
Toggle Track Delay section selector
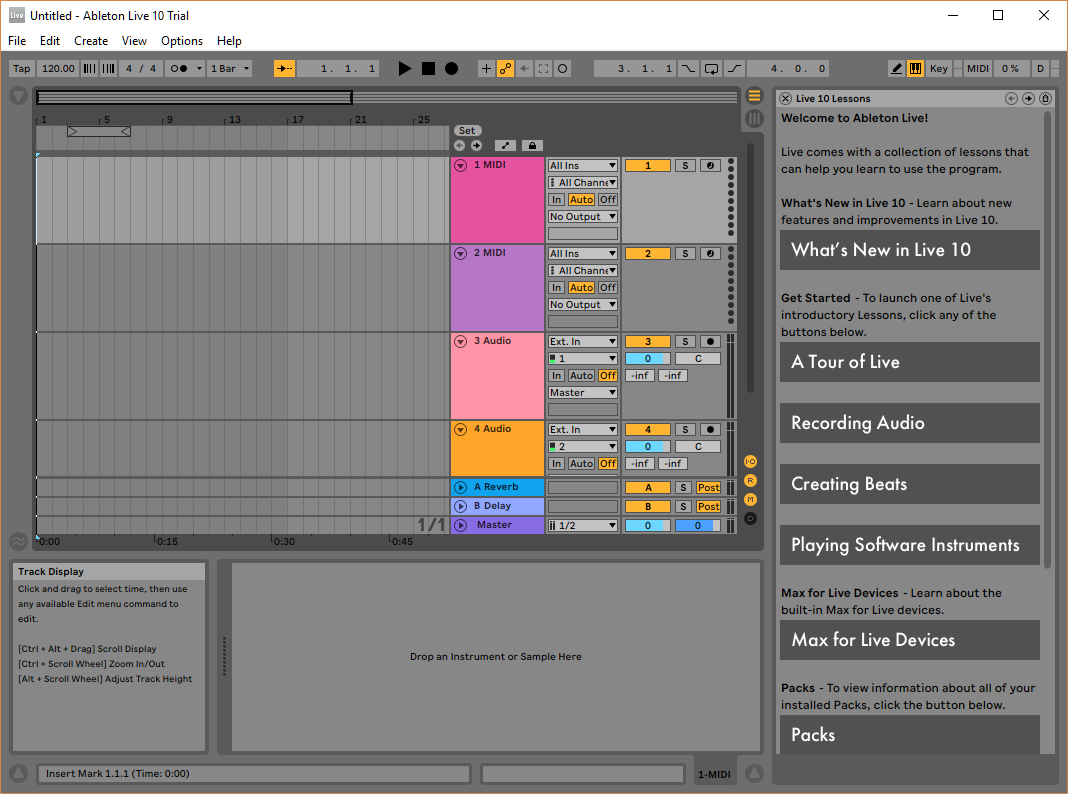coord(751,519)
